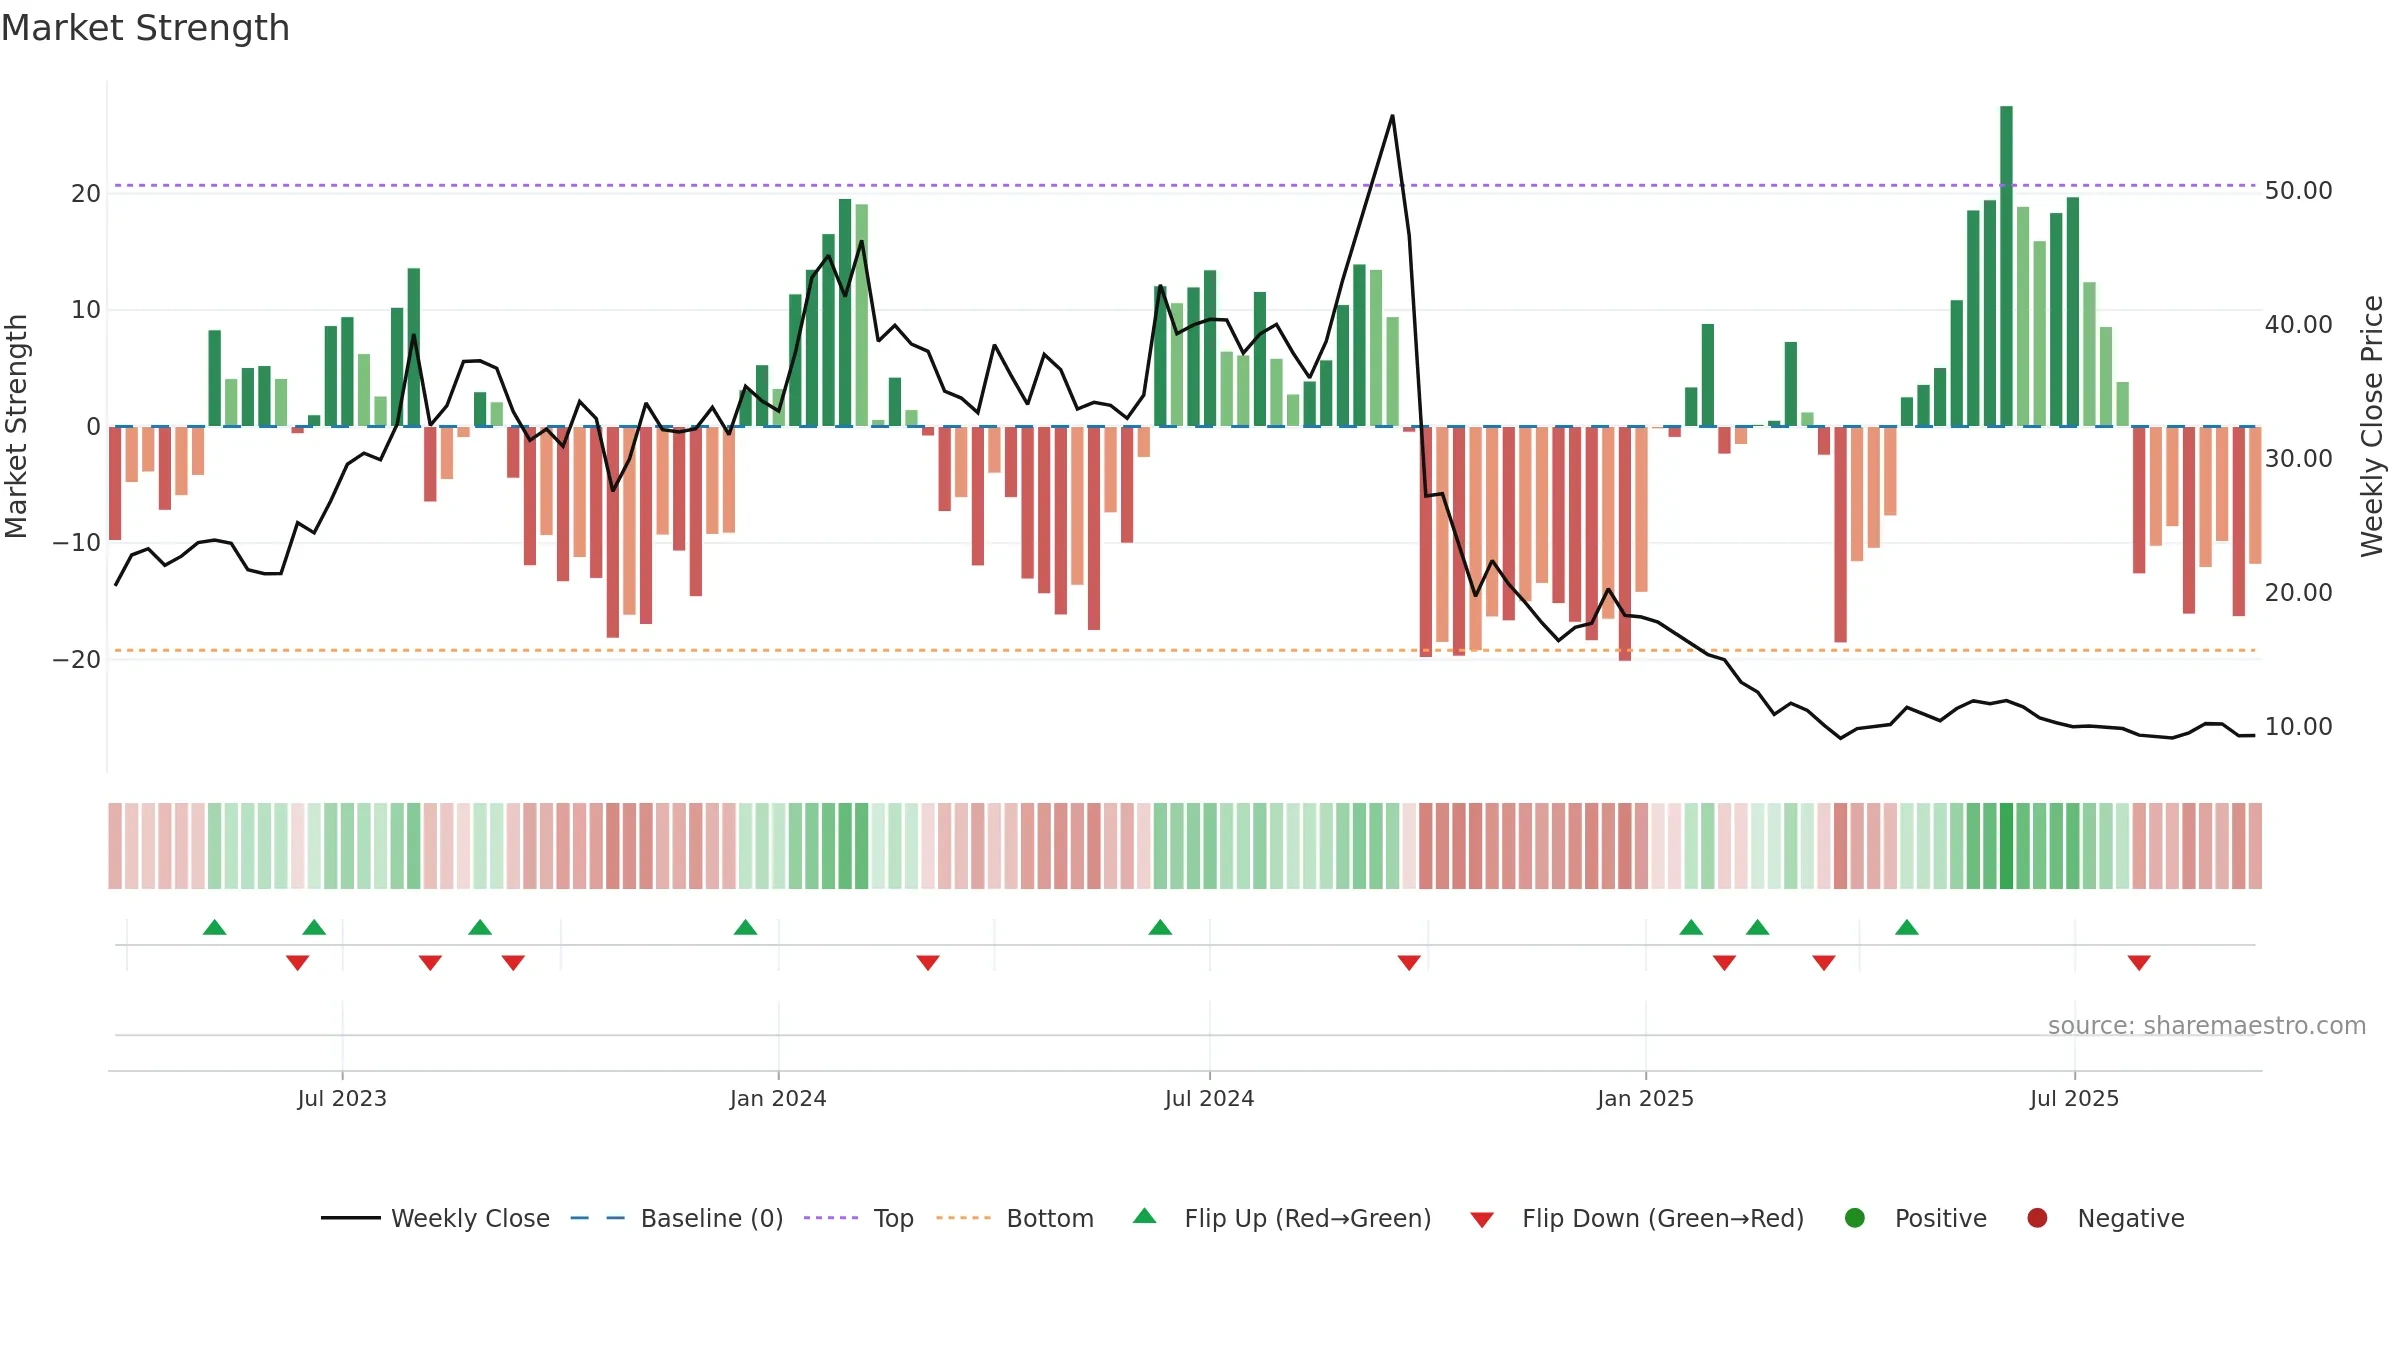
Task: Select the flip-down triangle between Jan 2024 and Jul 2024
Action: (x=928, y=962)
